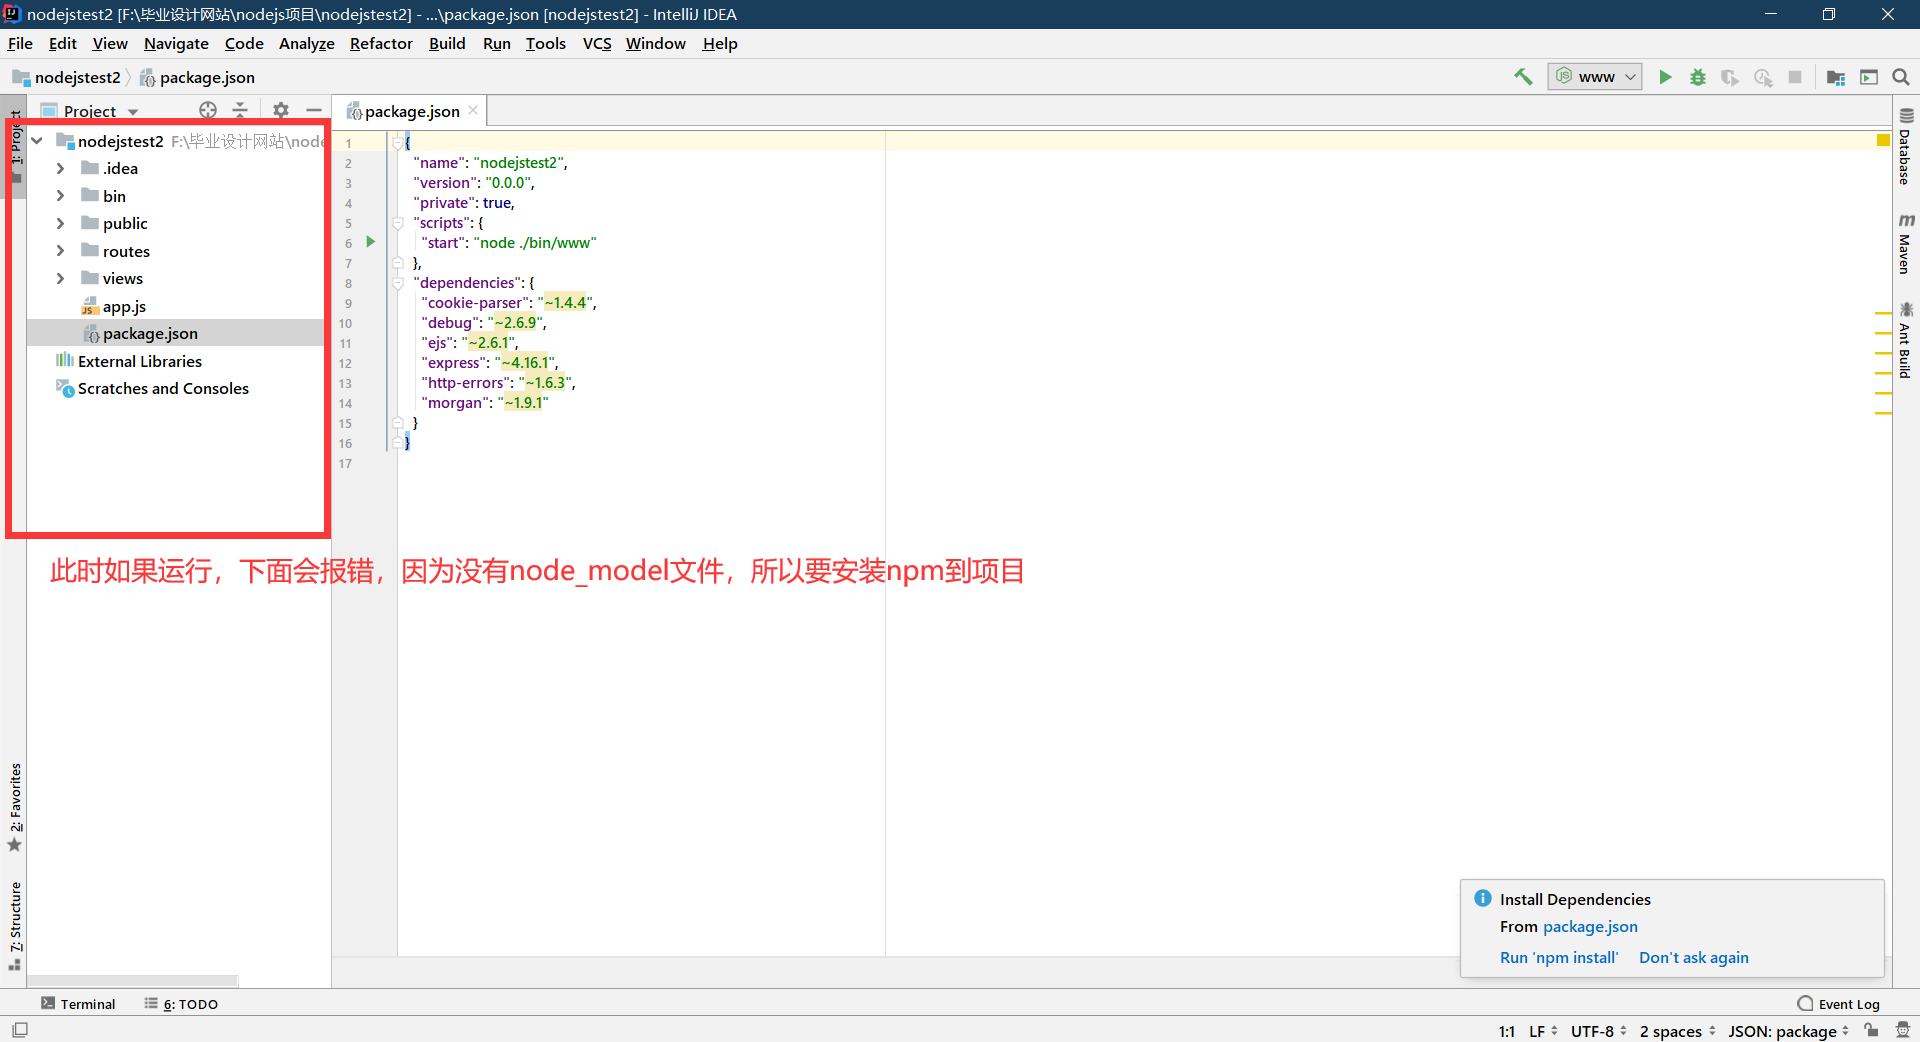Open Search Everywhere with the magnifier icon
The image size is (1920, 1042).
coord(1901,76)
